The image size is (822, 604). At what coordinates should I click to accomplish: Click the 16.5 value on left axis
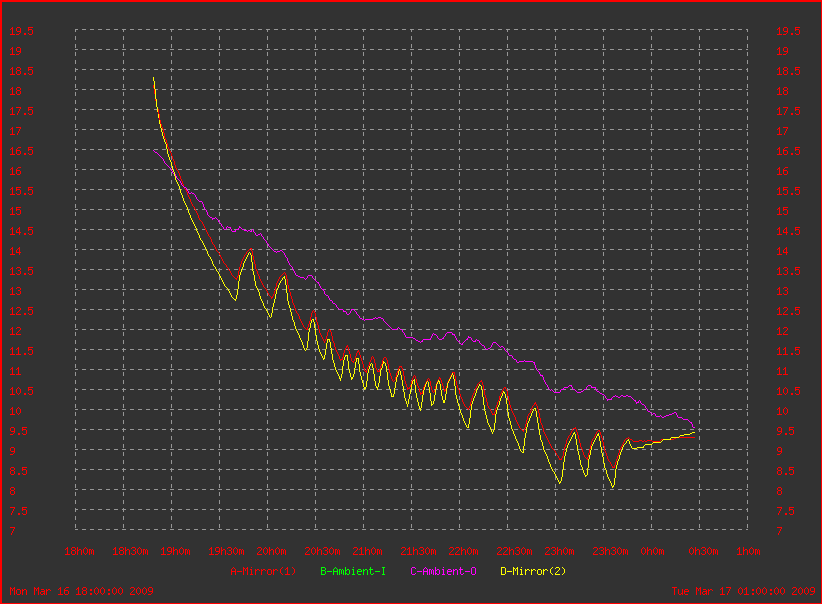(21, 151)
